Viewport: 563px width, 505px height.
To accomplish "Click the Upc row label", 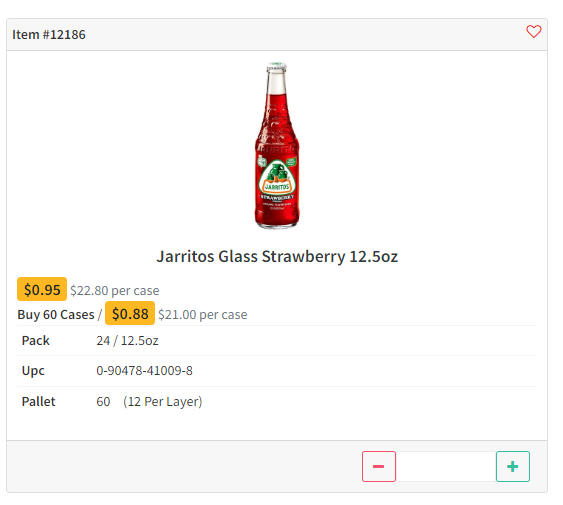I will pyautogui.click(x=33, y=371).
